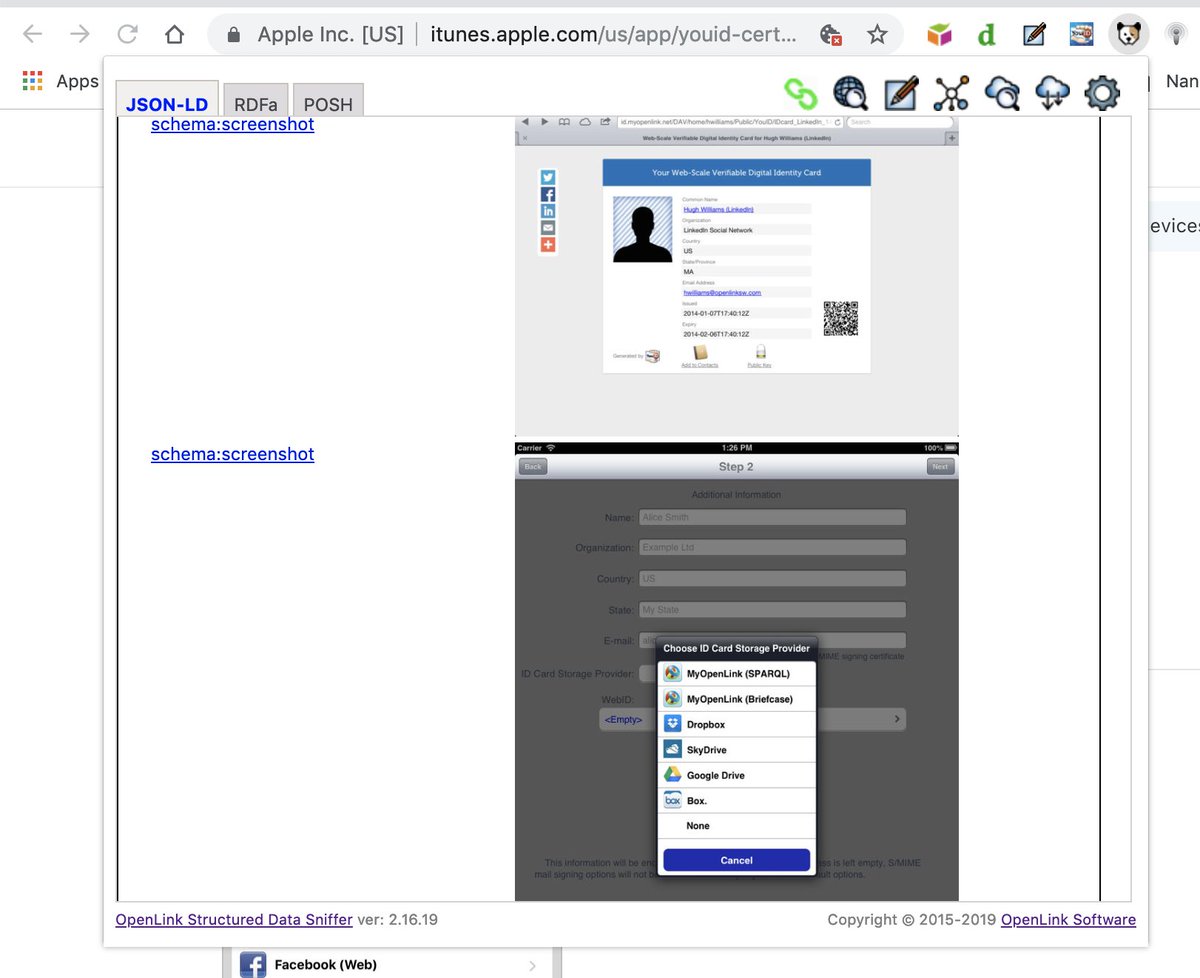Image resolution: width=1200 pixels, height=978 pixels.
Task: Open the Apps bookmarks shortcut
Action: tap(61, 81)
